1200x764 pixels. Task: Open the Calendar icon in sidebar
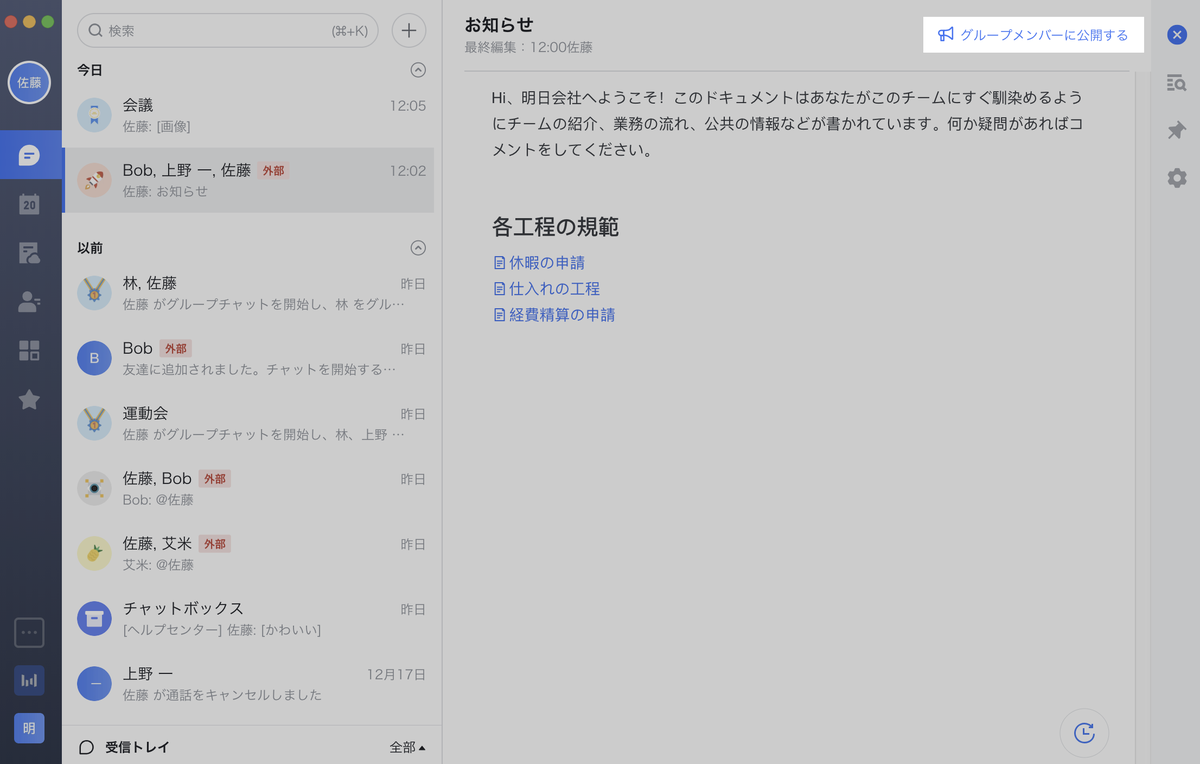click(30, 204)
